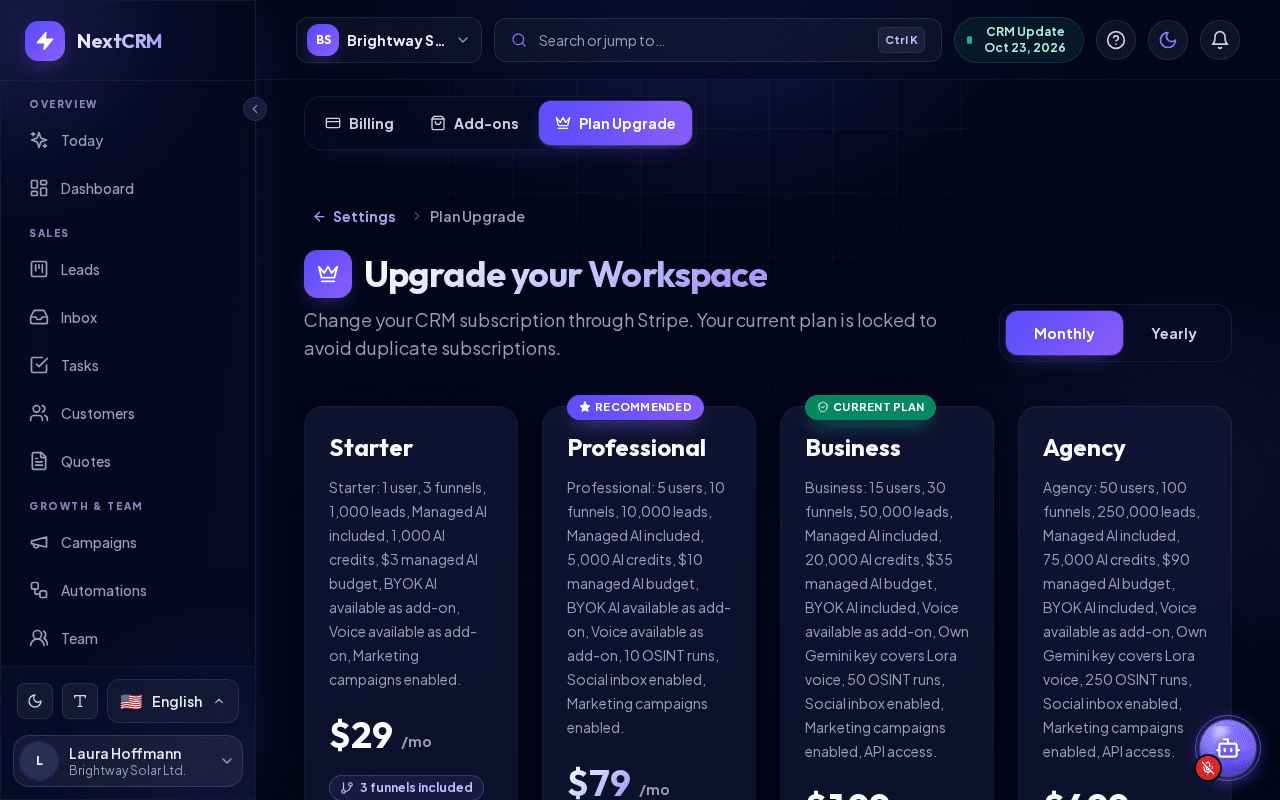Open Tasks from the sidebar
This screenshot has height=800, width=1280.
pos(128,366)
